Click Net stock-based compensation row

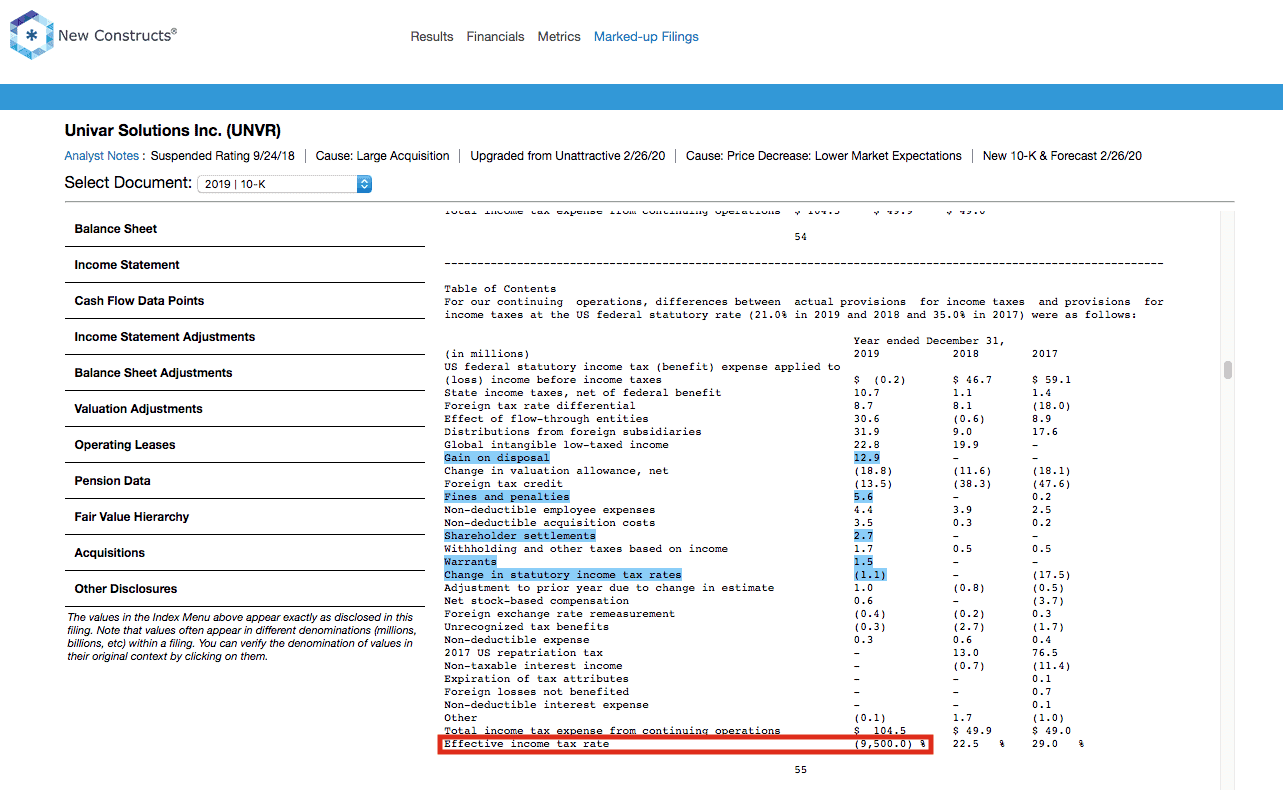click(x=537, y=601)
